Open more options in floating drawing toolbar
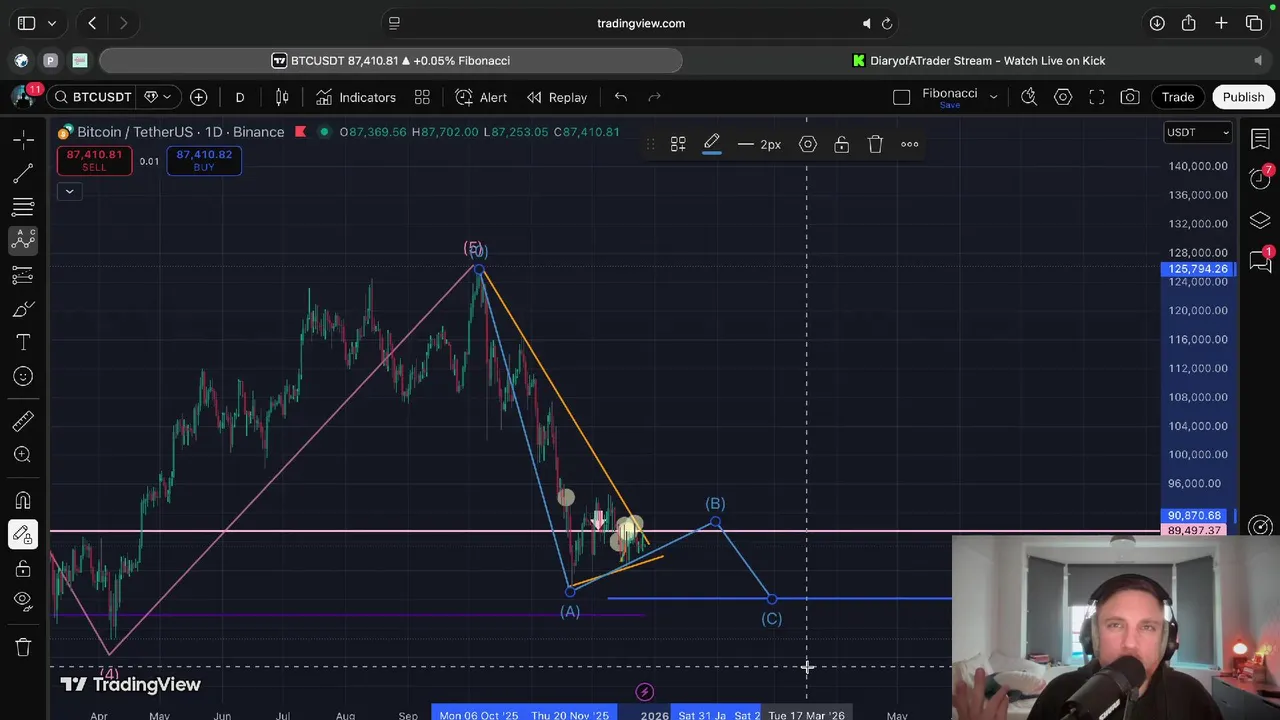Image resolution: width=1280 pixels, height=720 pixels. 910,144
